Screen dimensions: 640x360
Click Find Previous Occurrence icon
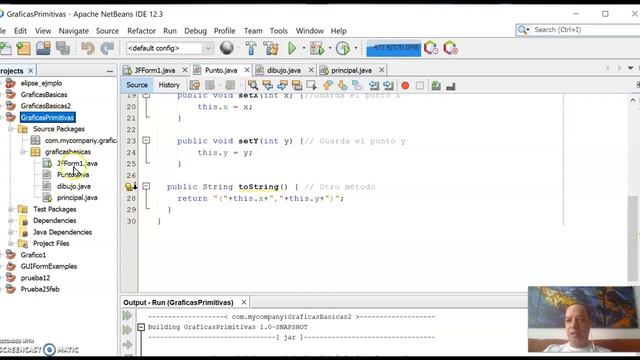267,85
